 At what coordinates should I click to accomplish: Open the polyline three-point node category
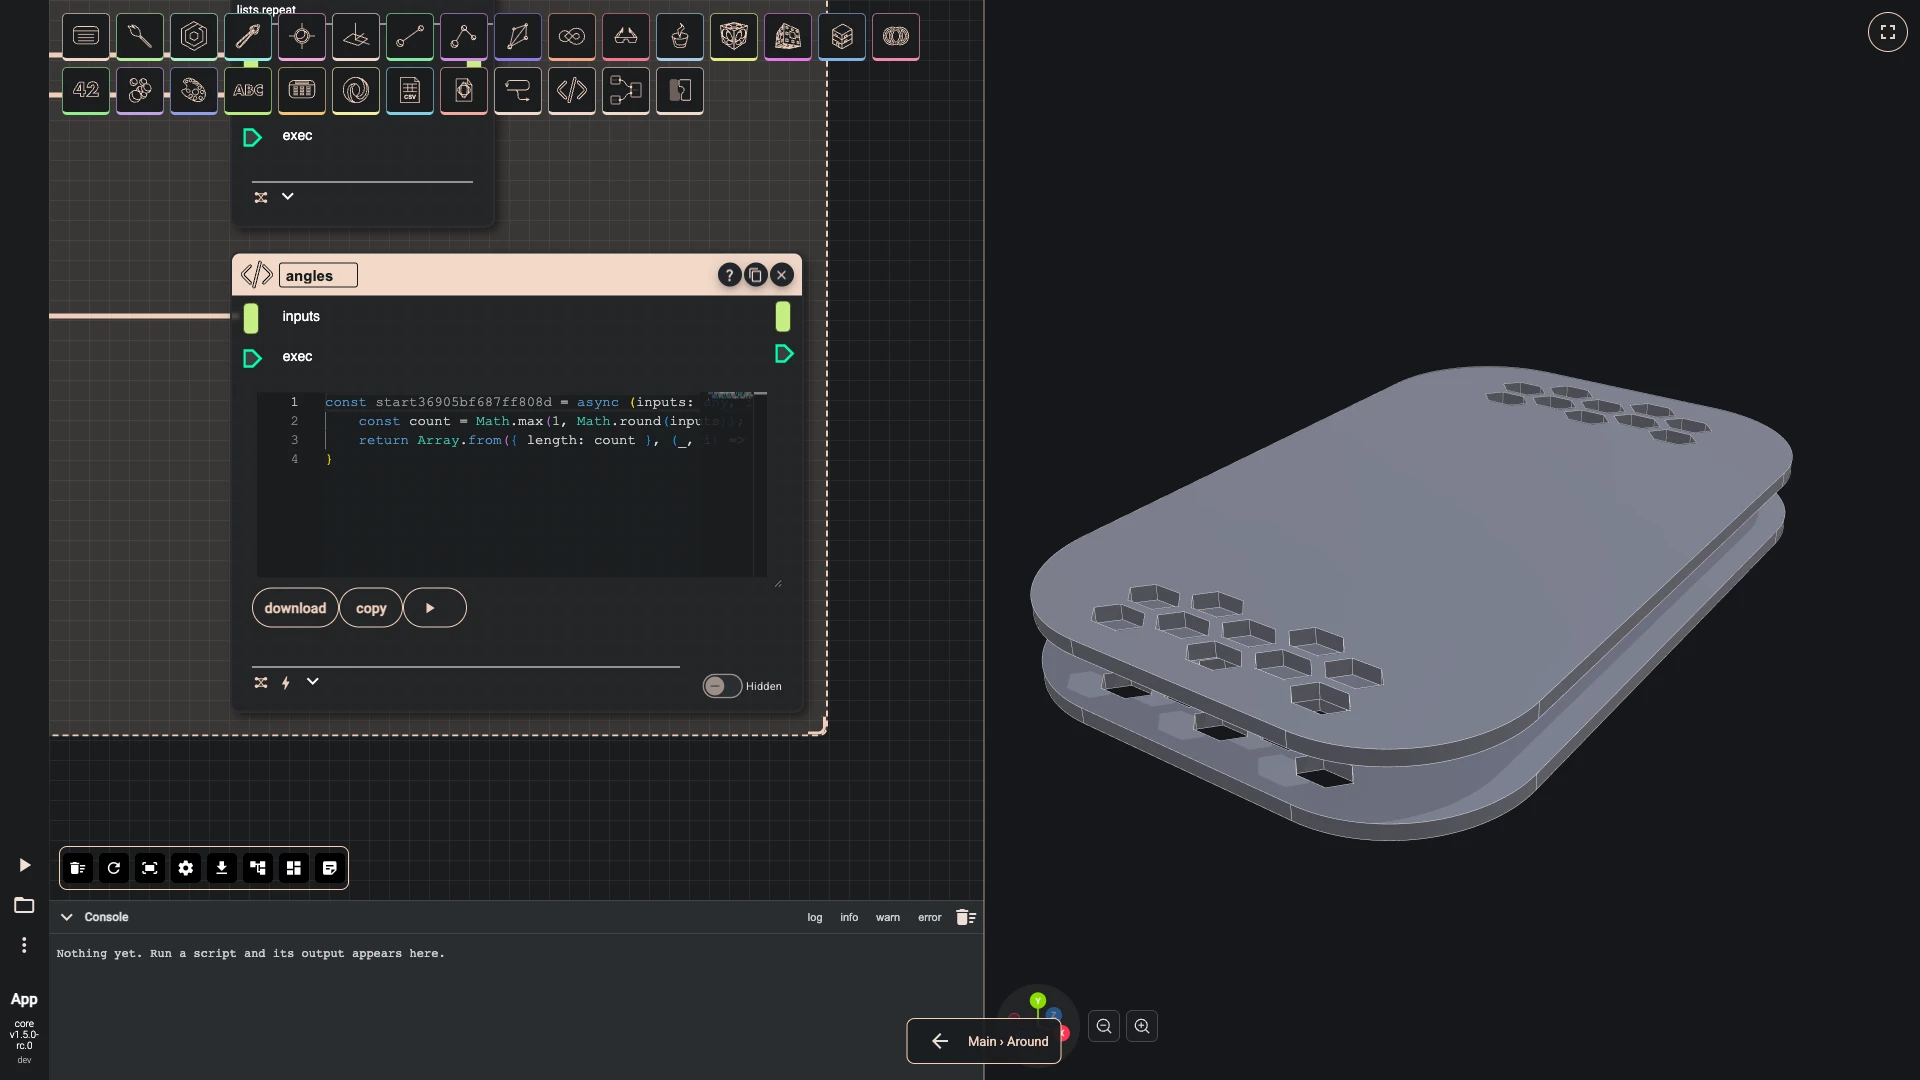(x=464, y=36)
